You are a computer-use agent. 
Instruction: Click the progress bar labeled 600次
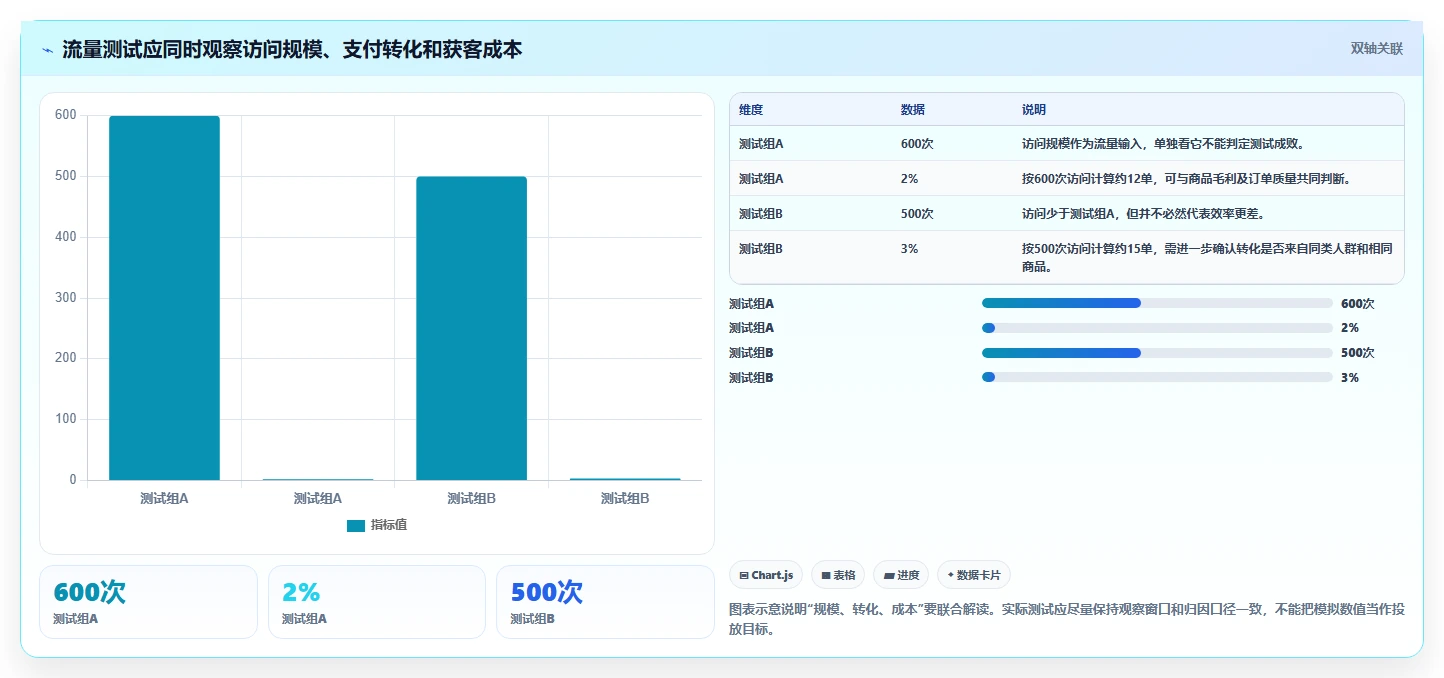pos(1157,303)
